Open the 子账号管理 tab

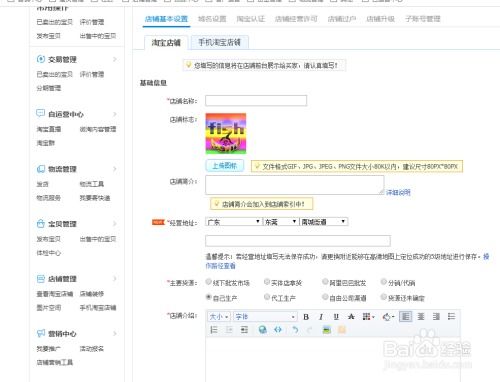tap(423, 19)
